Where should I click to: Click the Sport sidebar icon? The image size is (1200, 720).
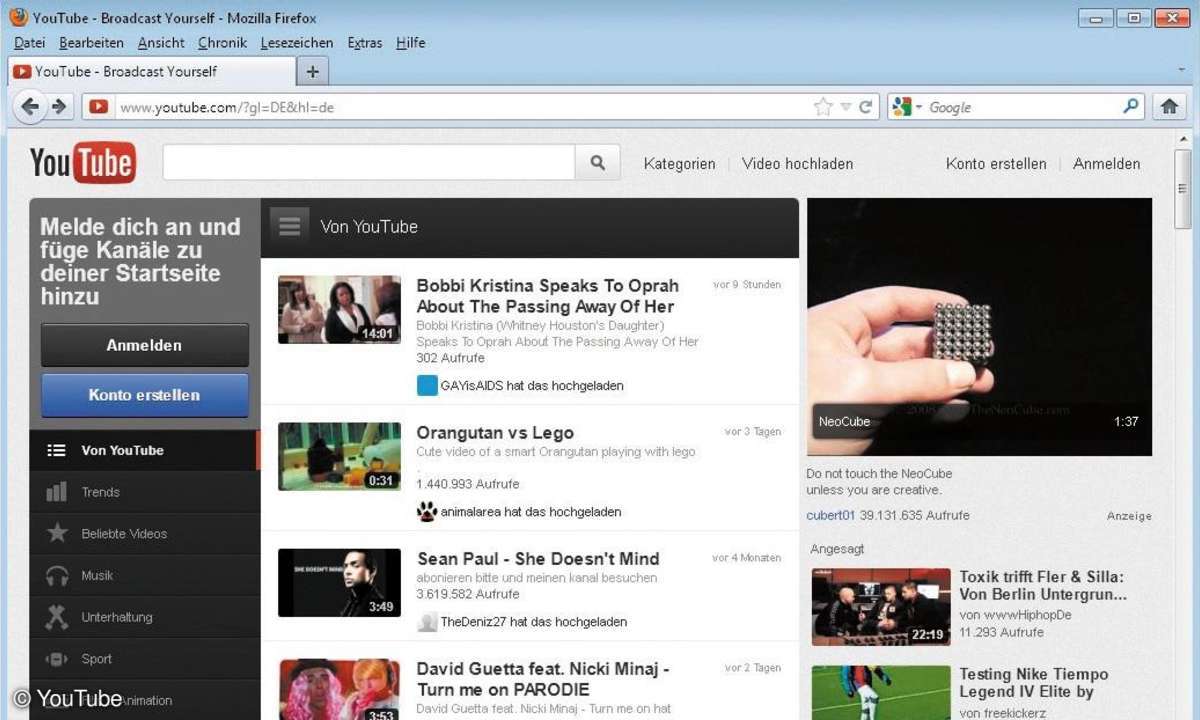click(57, 659)
